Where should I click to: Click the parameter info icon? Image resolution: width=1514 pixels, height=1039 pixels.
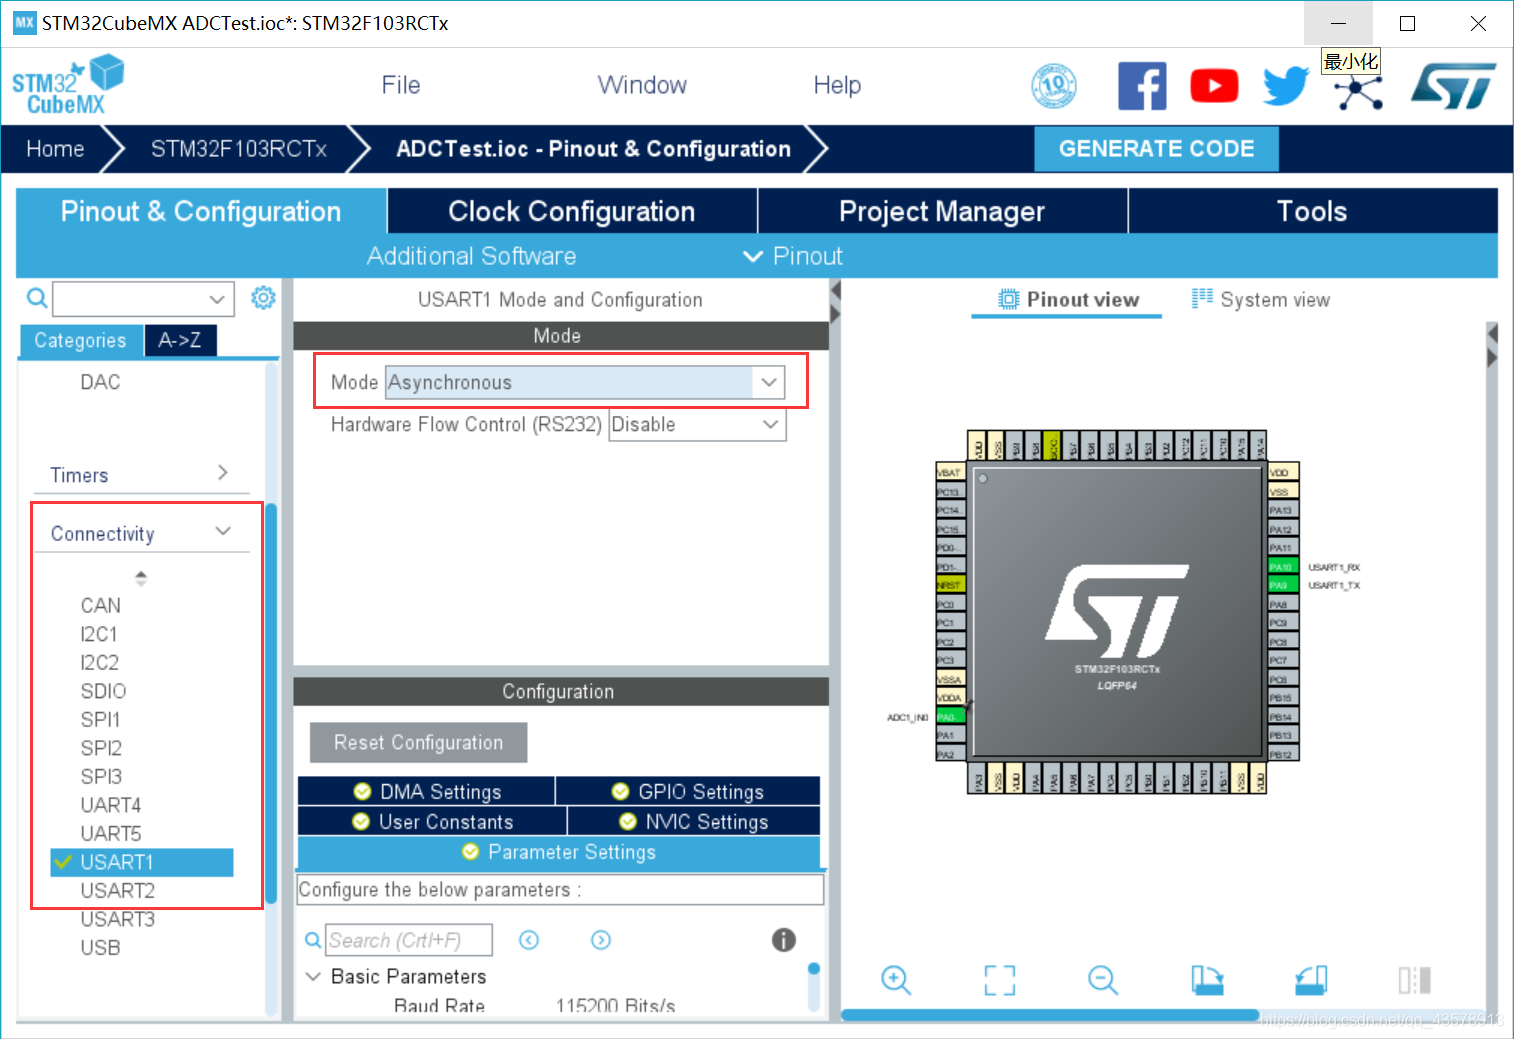click(784, 940)
